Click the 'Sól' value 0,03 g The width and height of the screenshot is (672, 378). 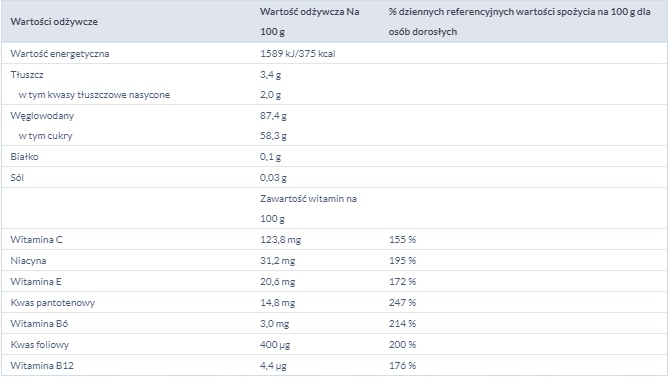coord(273,178)
